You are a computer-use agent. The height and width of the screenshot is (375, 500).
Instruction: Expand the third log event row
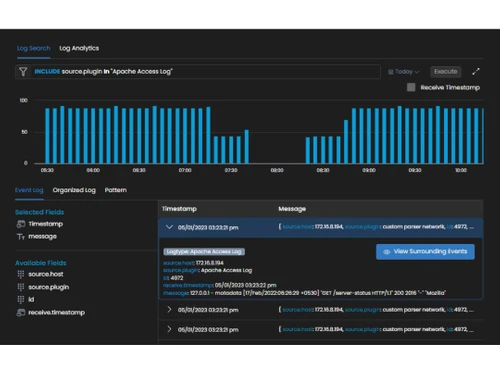click(x=169, y=329)
